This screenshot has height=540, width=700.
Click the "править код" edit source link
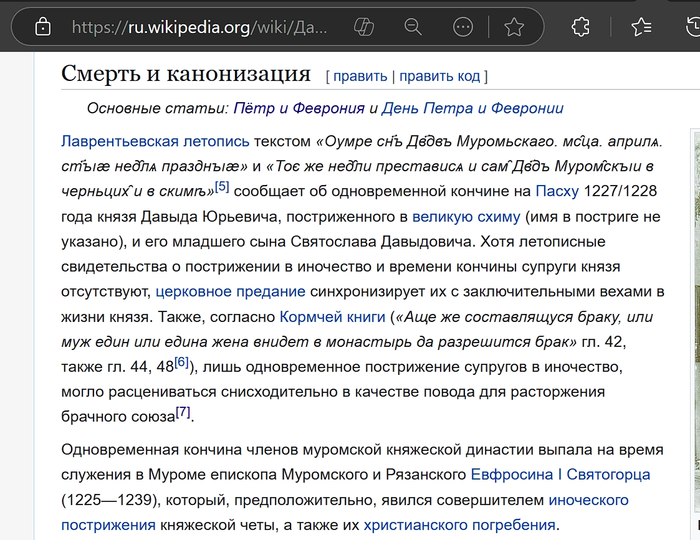440,76
